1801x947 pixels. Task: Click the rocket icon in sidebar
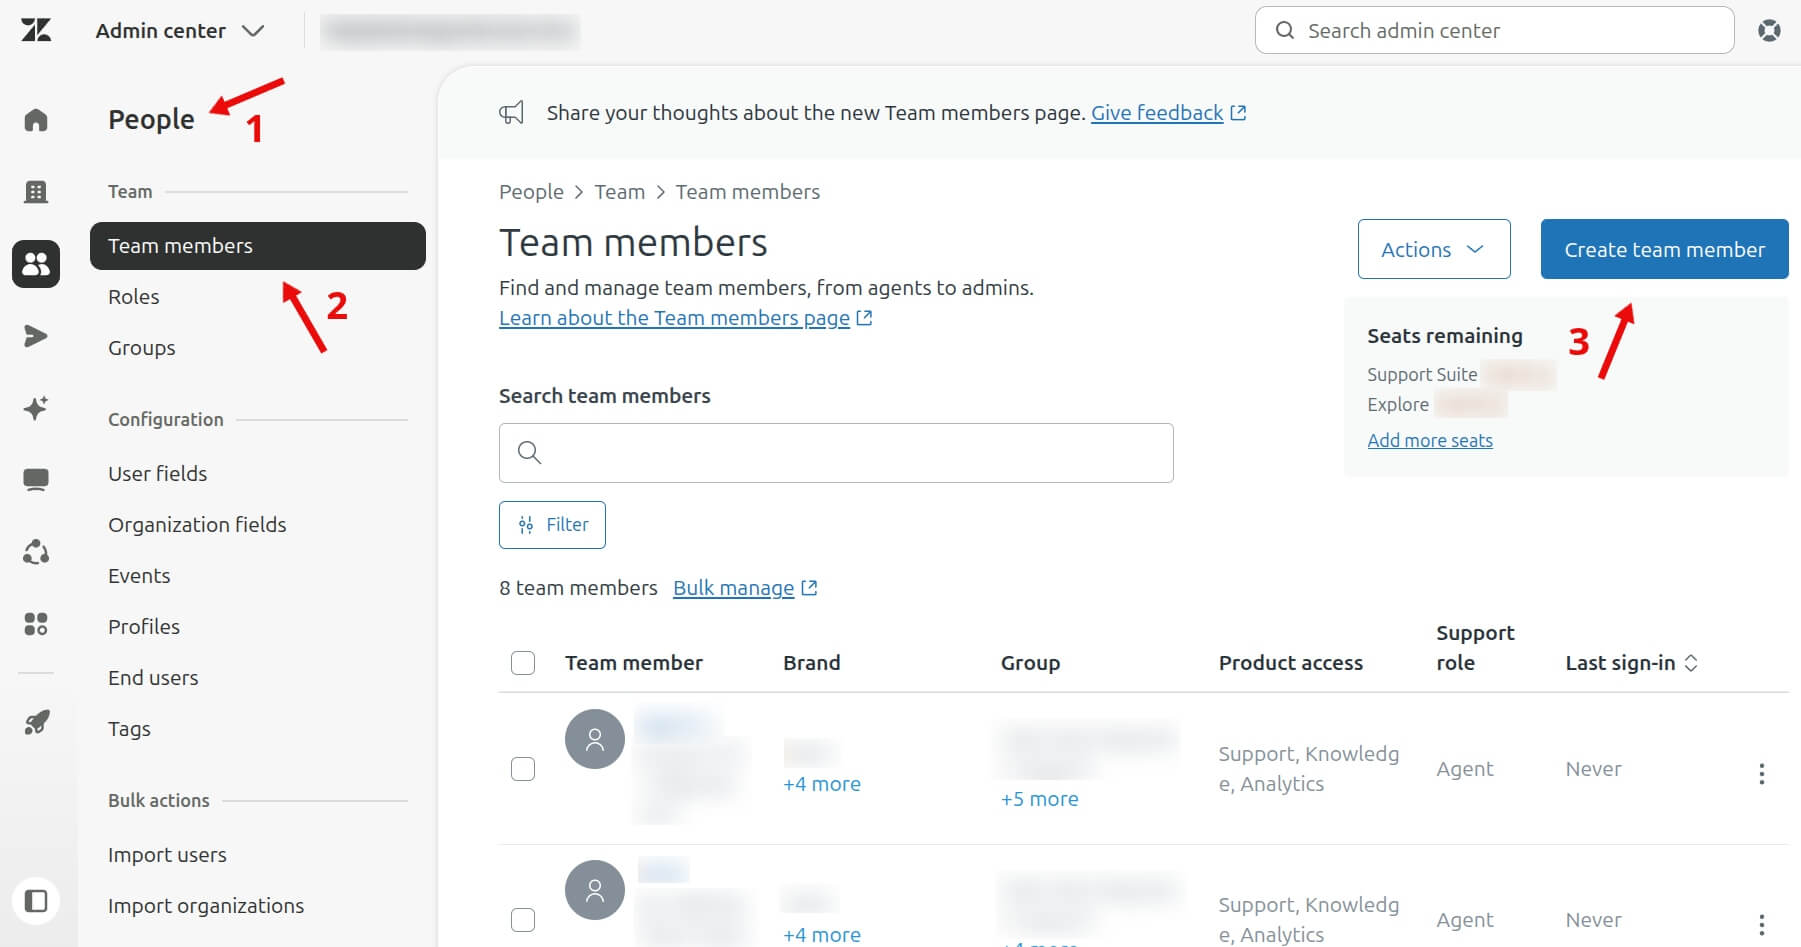(36, 722)
